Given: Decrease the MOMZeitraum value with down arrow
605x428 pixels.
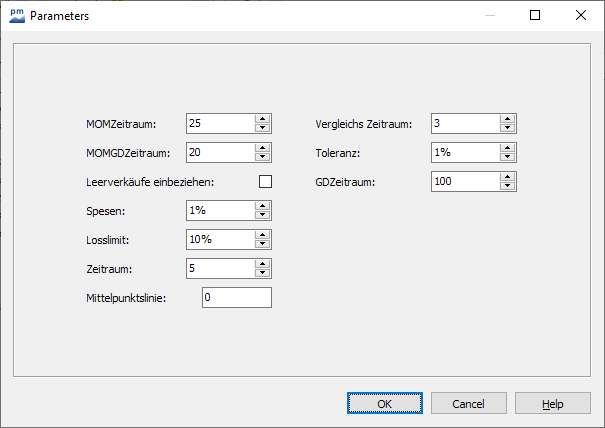Looking at the screenshot, I should [x=262, y=128].
